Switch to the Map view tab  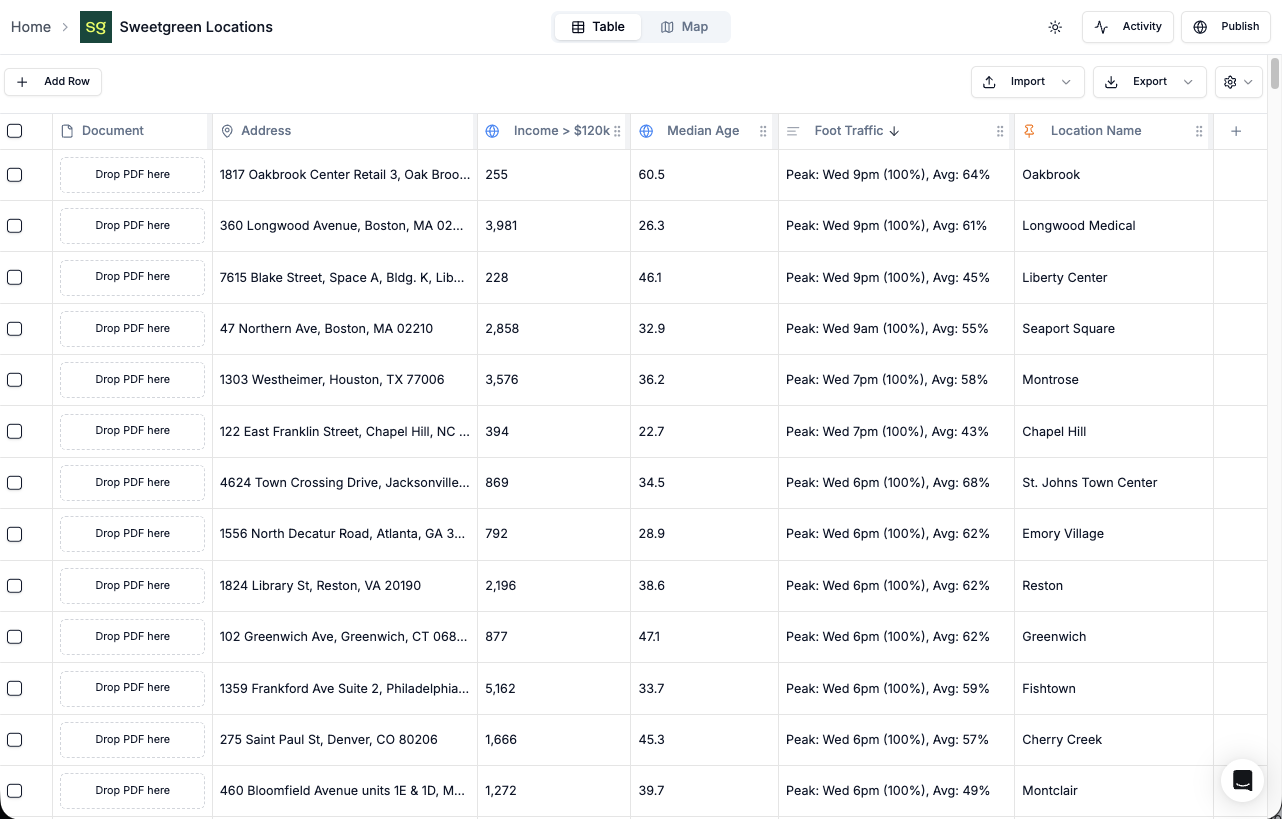tap(684, 27)
